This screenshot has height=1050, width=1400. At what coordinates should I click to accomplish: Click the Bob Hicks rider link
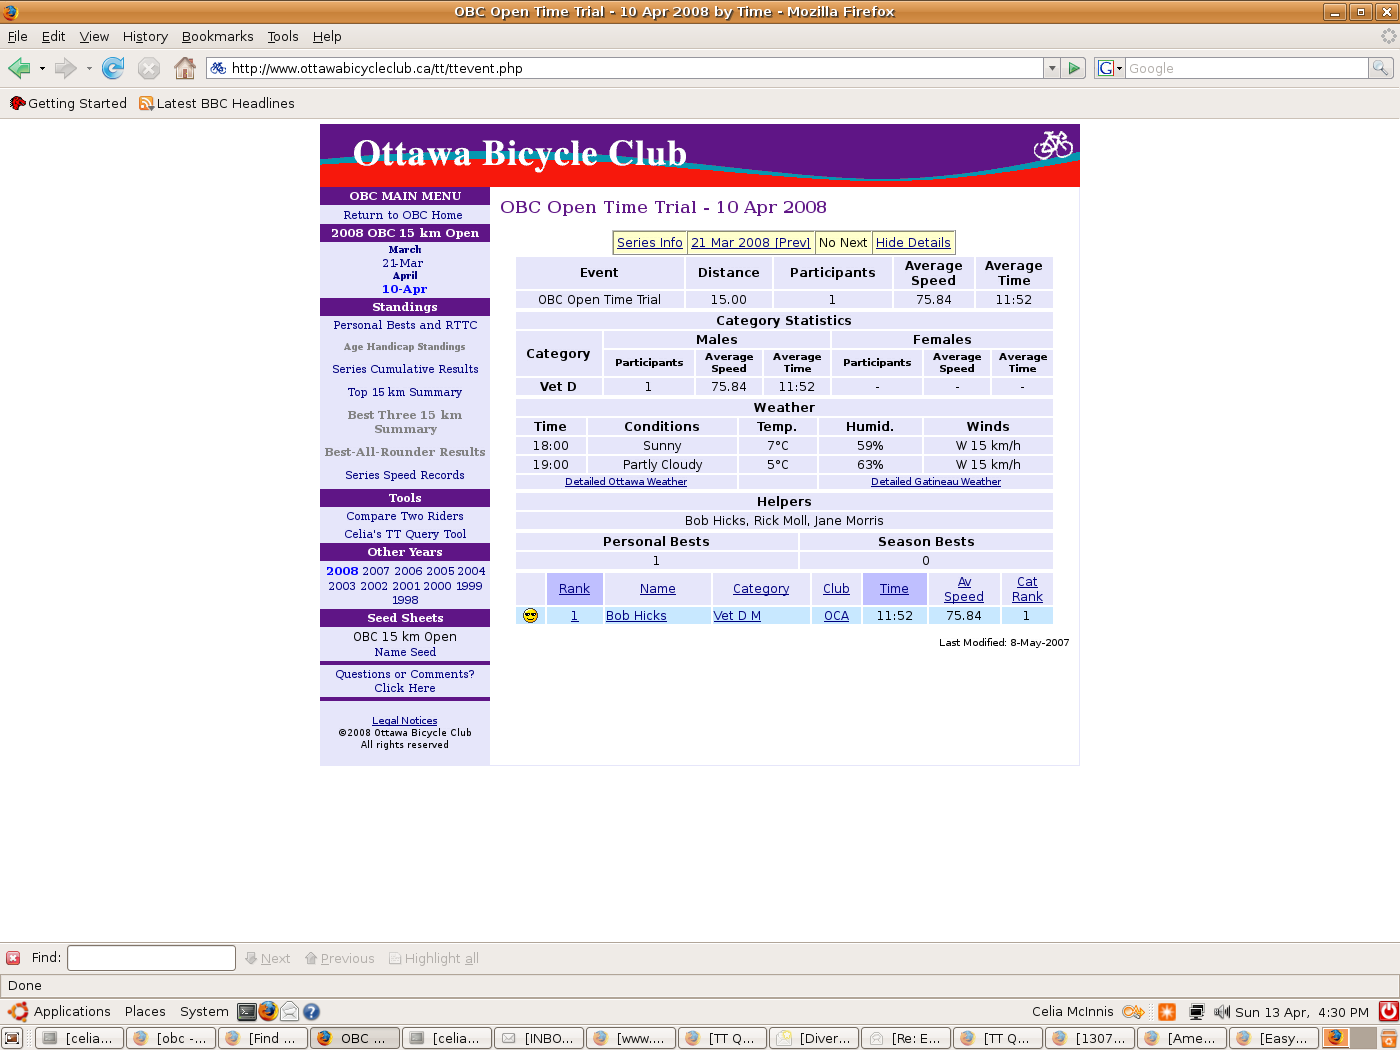pyautogui.click(x=636, y=616)
